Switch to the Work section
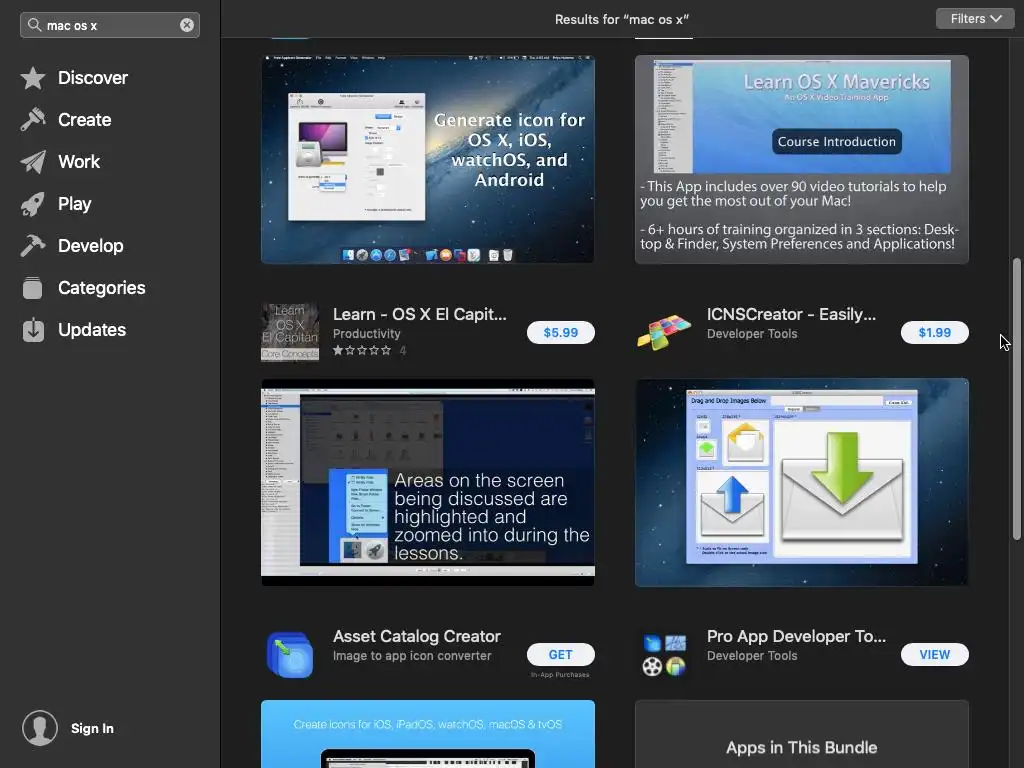The image size is (1024, 768). tap(79, 162)
